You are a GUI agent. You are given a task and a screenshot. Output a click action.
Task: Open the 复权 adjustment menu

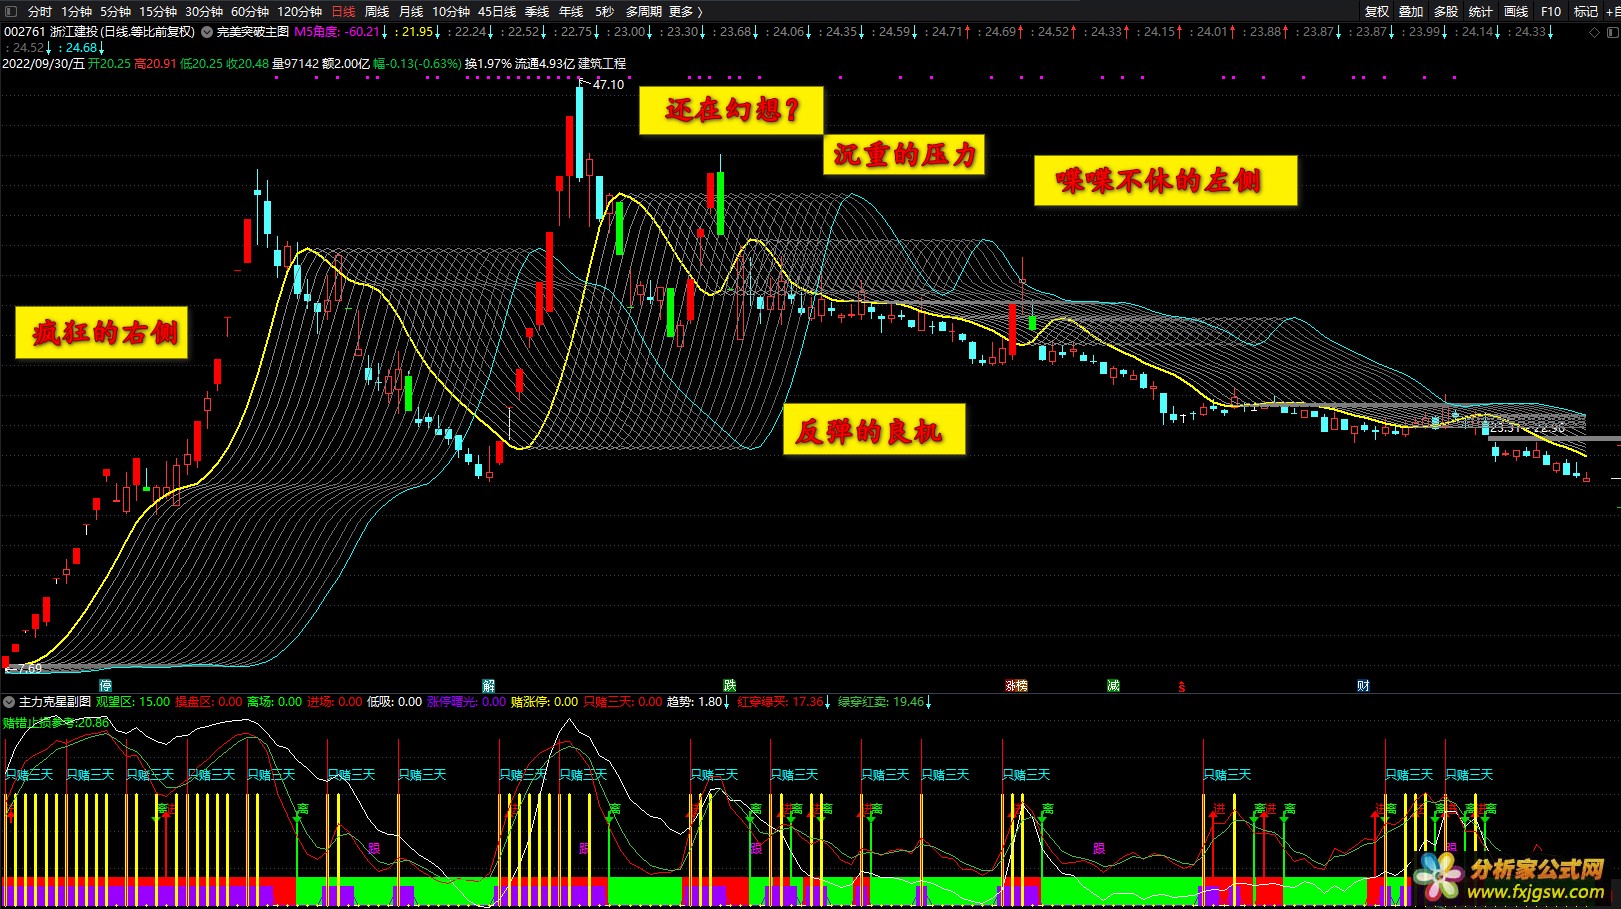point(1377,12)
